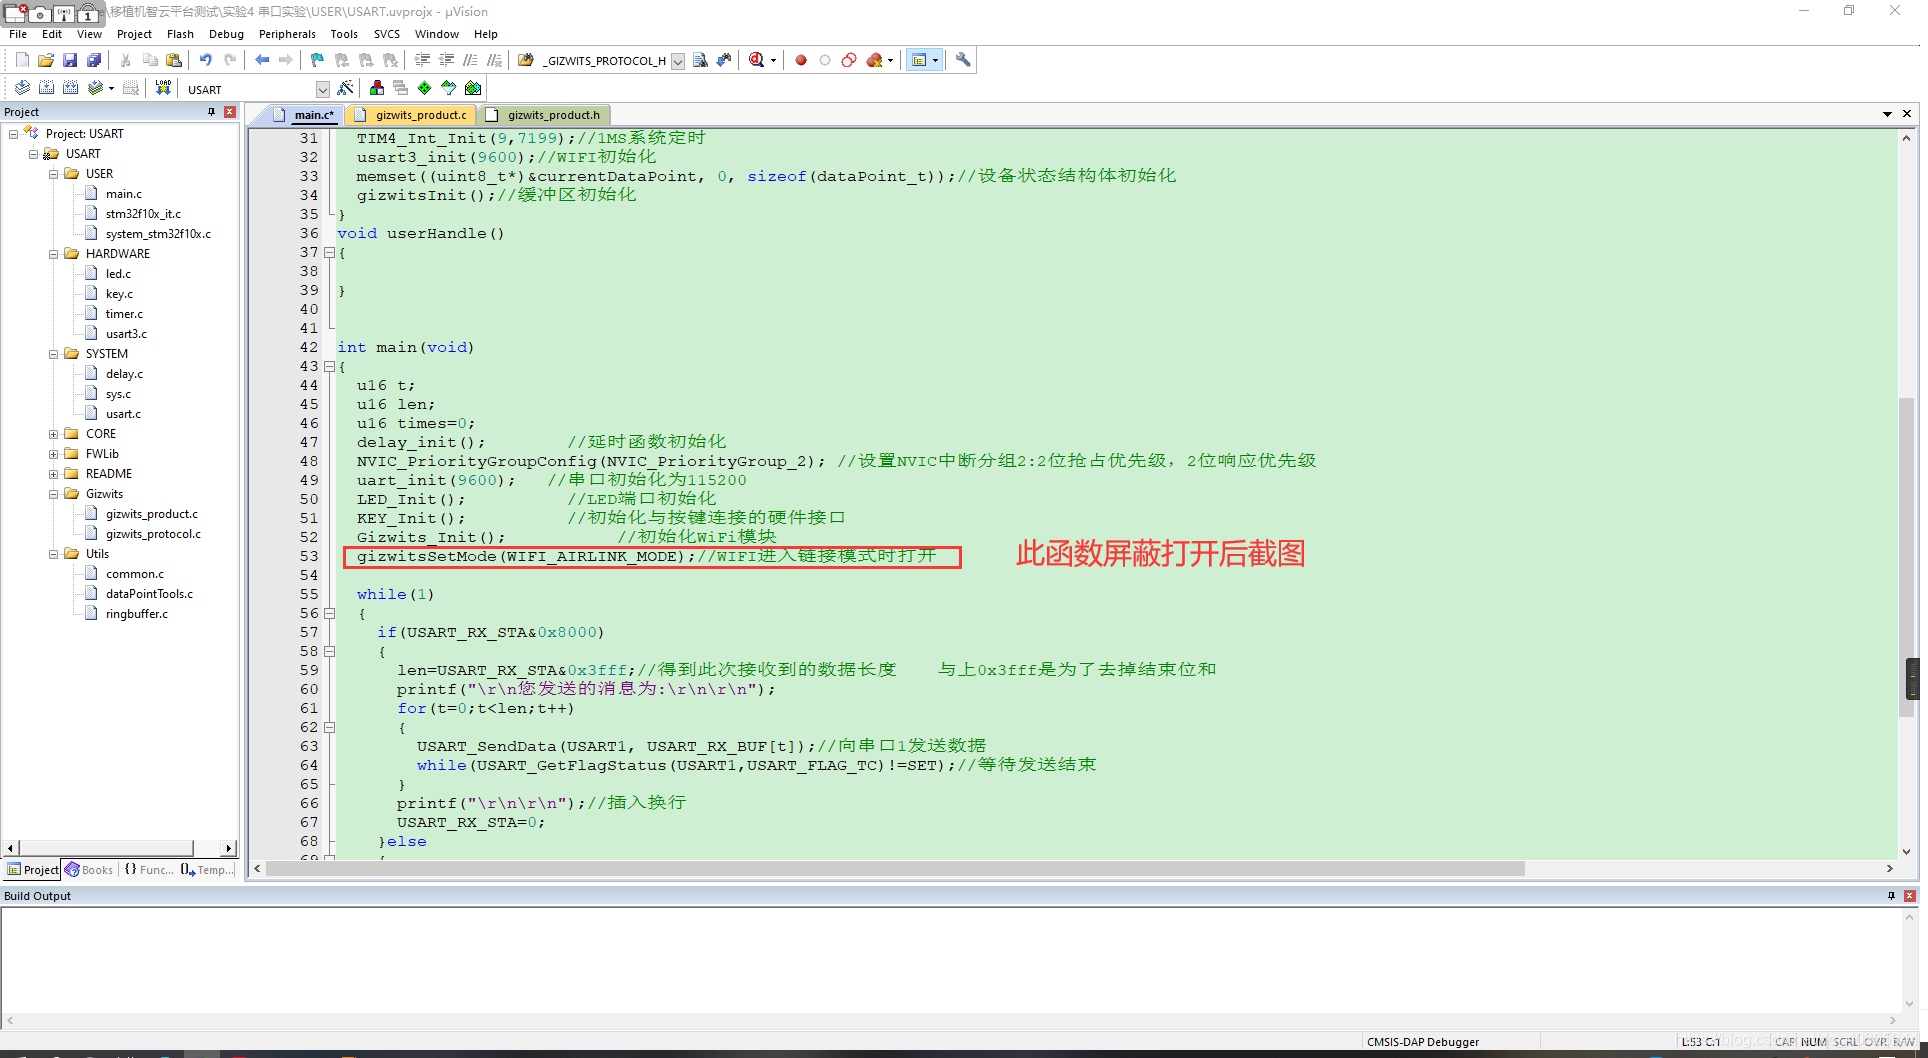Close the Build Output panel
Screen dimensions: 1928x1058
(x=1910, y=896)
